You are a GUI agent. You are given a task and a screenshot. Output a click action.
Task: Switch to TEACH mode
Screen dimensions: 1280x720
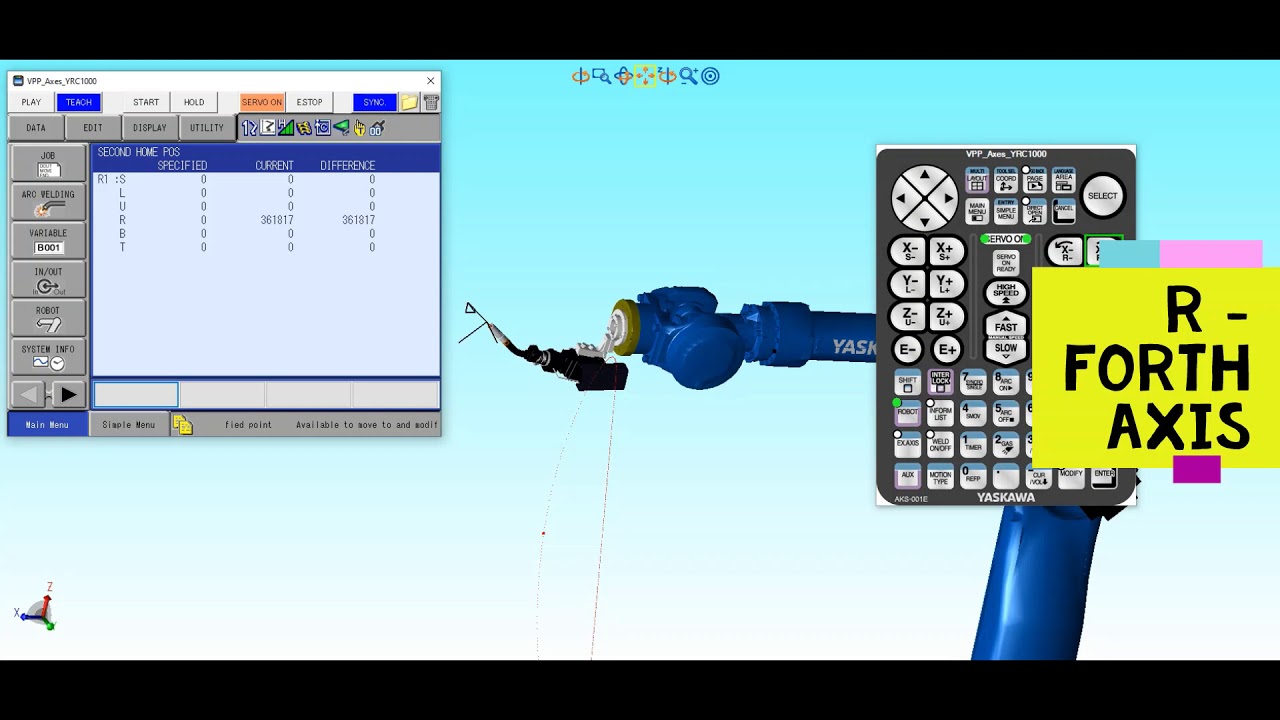pyautogui.click(x=78, y=102)
